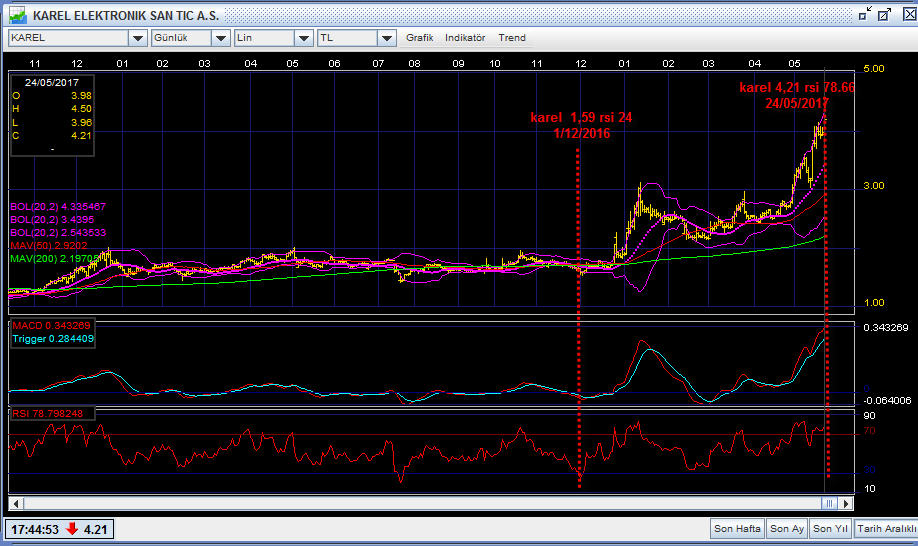The height and width of the screenshot is (546, 918).
Task: Close the KAREL chart window
Action: click(x=909, y=14)
